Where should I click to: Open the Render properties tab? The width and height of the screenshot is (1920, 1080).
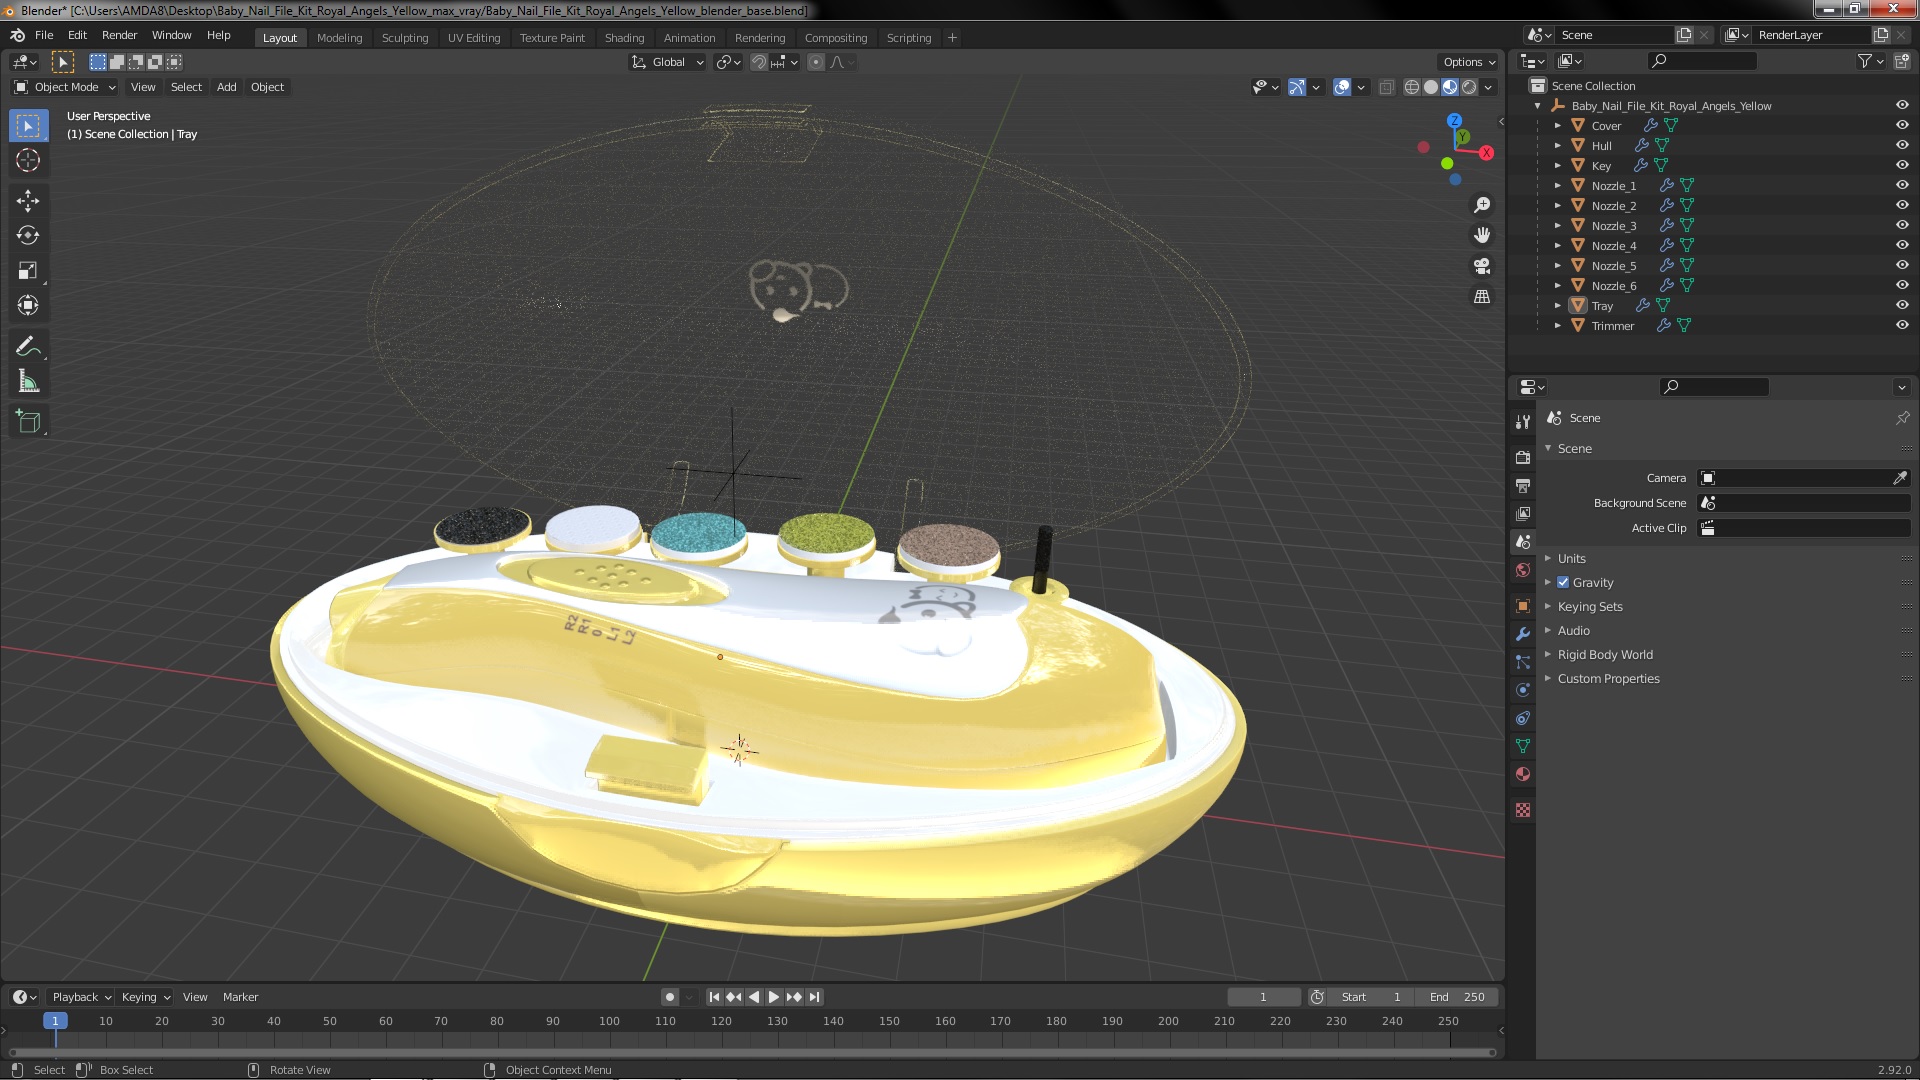point(1523,457)
